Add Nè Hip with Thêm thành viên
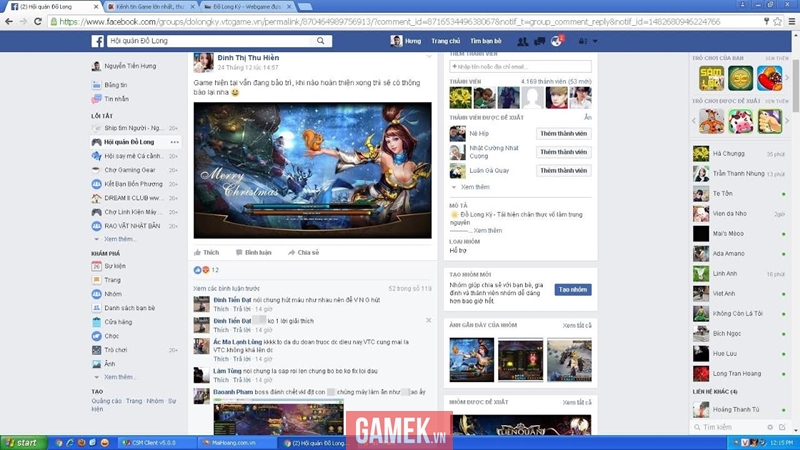The image size is (800, 450). 563,134
